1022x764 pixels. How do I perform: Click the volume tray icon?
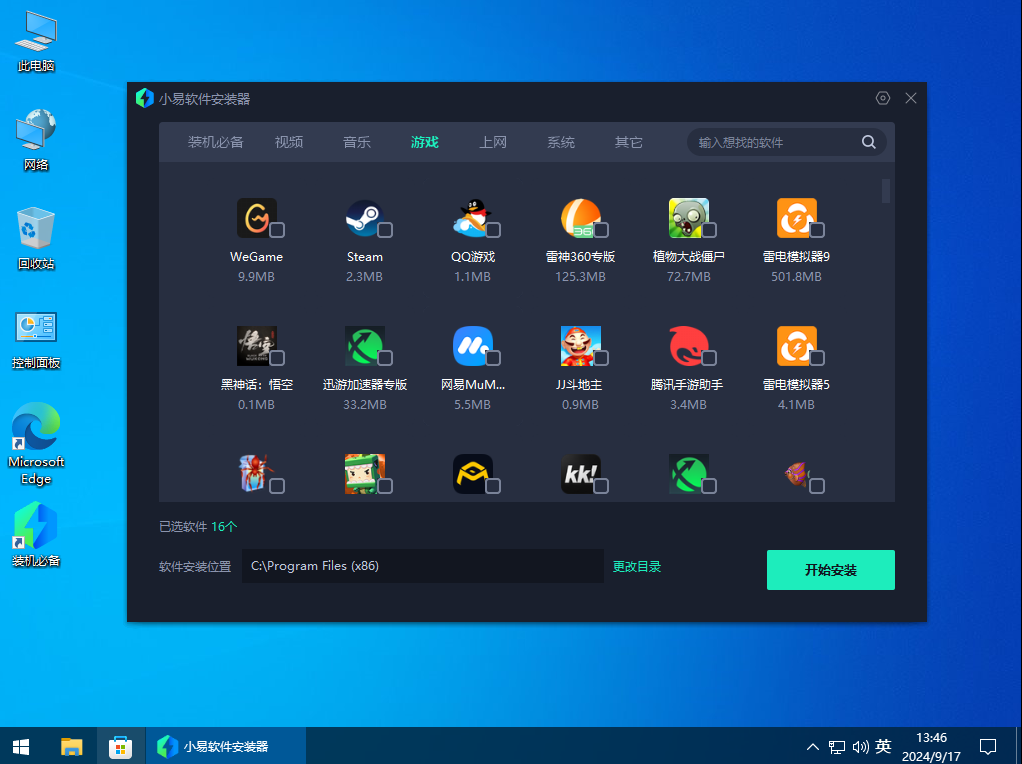tap(860, 746)
